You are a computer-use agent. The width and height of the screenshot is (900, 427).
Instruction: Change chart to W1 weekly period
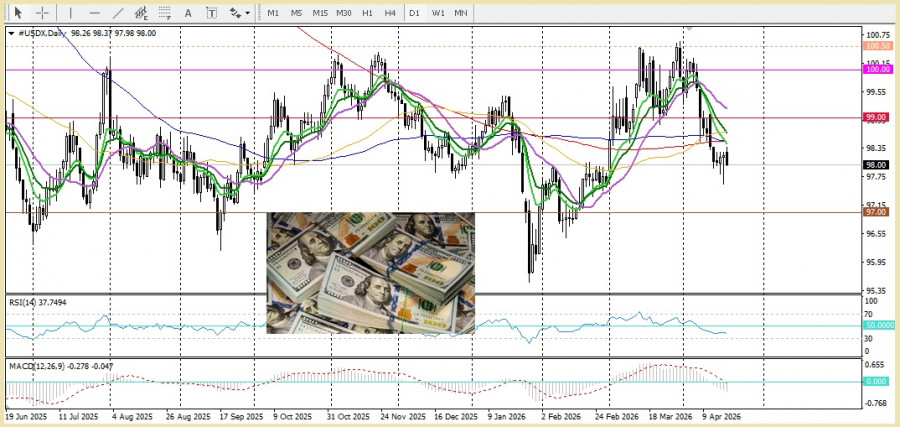[x=438, y=13]
